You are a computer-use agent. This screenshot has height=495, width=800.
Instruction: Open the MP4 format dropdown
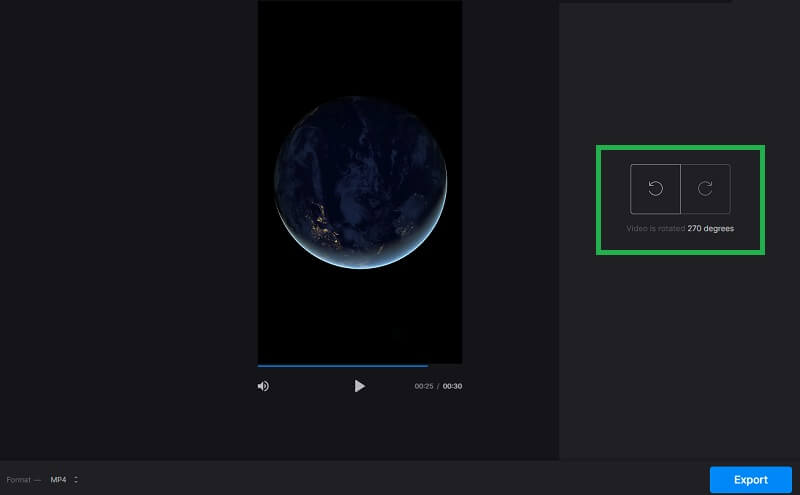[x=64, y=480]
